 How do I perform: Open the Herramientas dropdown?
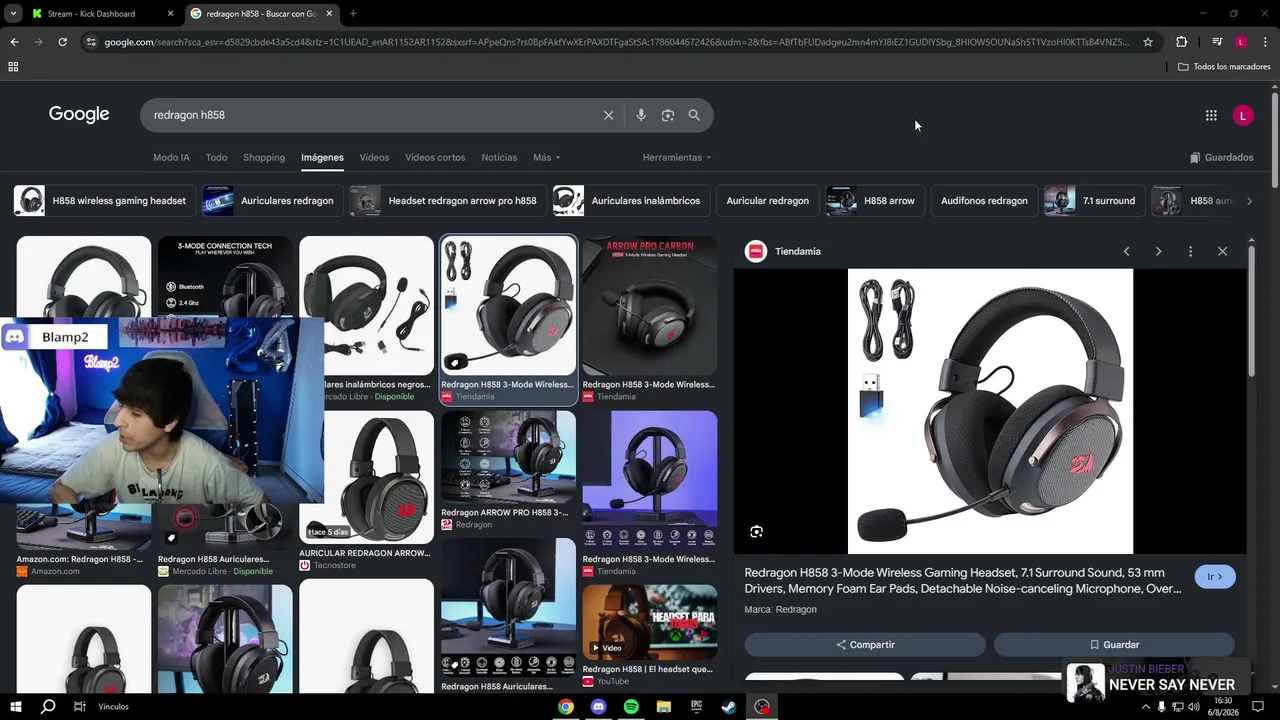pos(677,157)
